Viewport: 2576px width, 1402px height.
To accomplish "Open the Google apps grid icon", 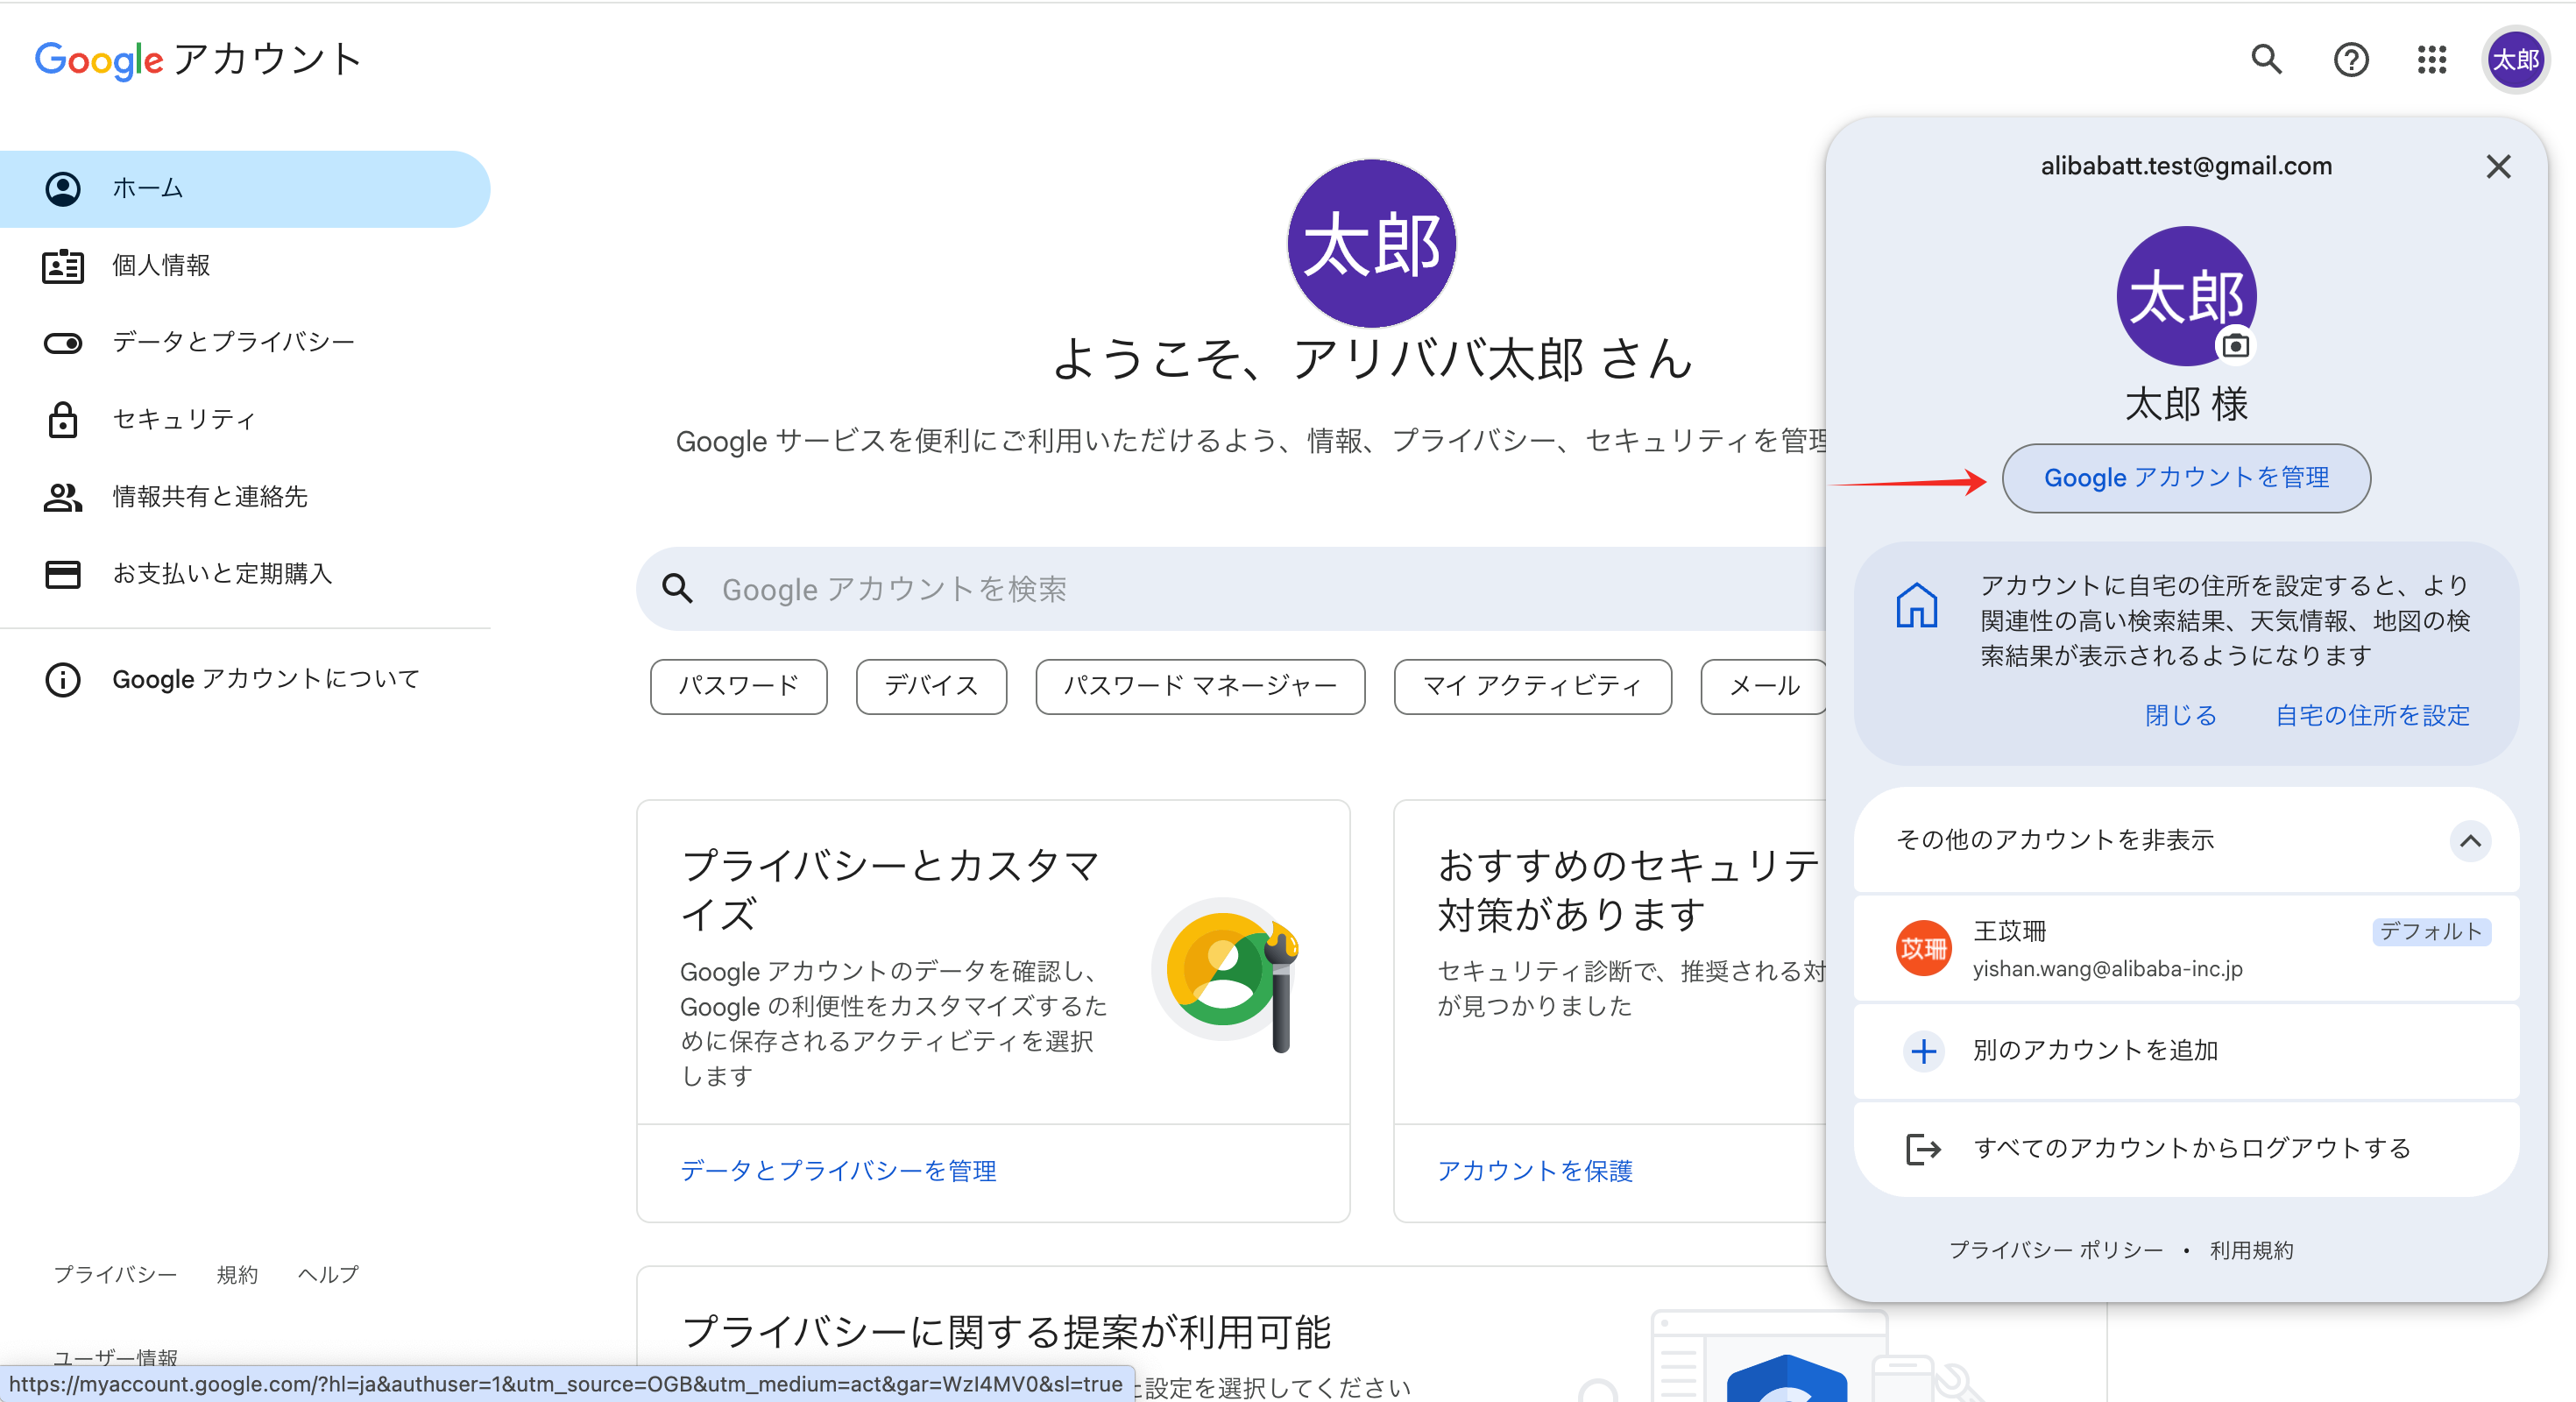I will [2431, 60].
